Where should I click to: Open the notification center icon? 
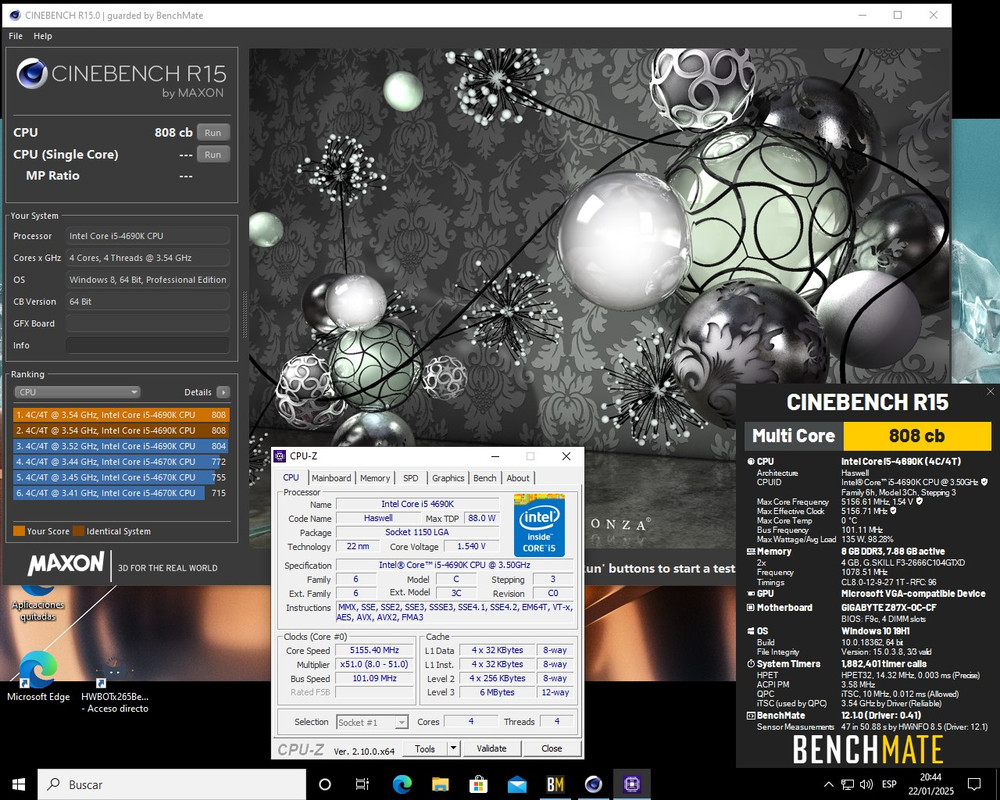[974, 784]
